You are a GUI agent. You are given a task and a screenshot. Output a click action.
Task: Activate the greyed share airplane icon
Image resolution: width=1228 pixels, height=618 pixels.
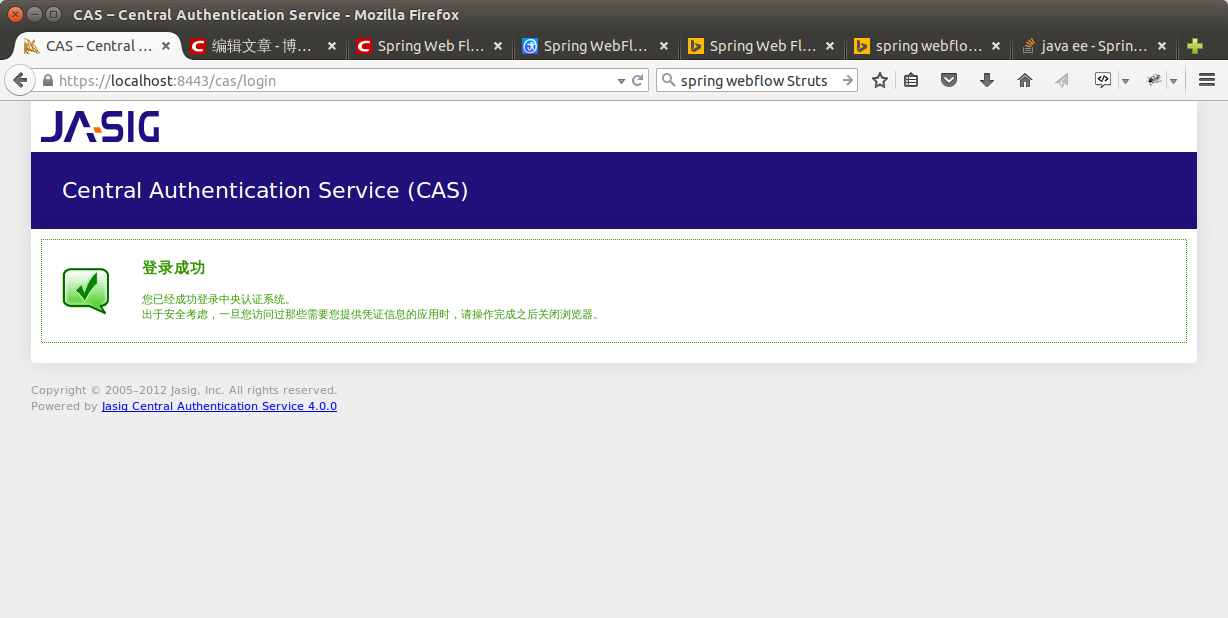pyautogui.click(x=1061, y=79)
